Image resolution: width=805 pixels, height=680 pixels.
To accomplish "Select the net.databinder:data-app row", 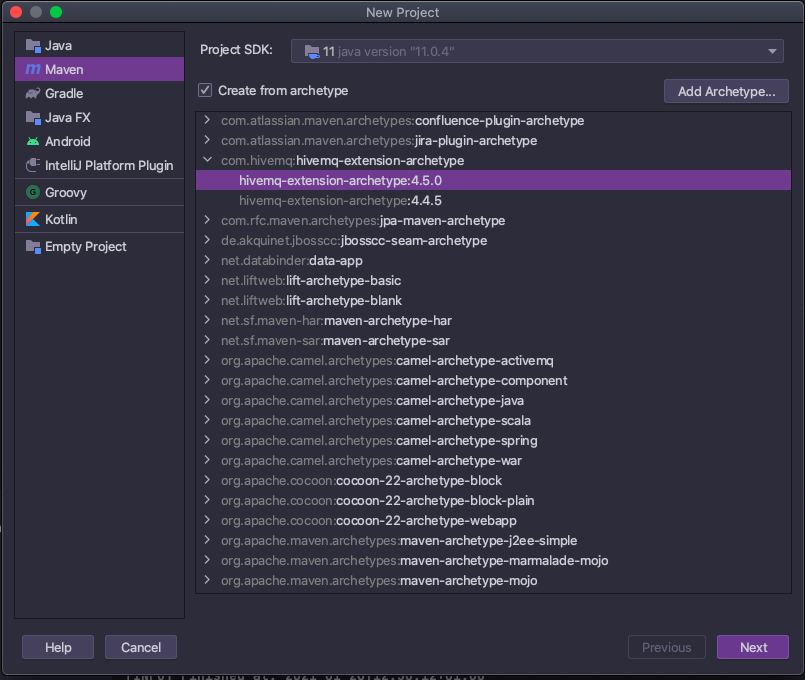I will 493,260.
